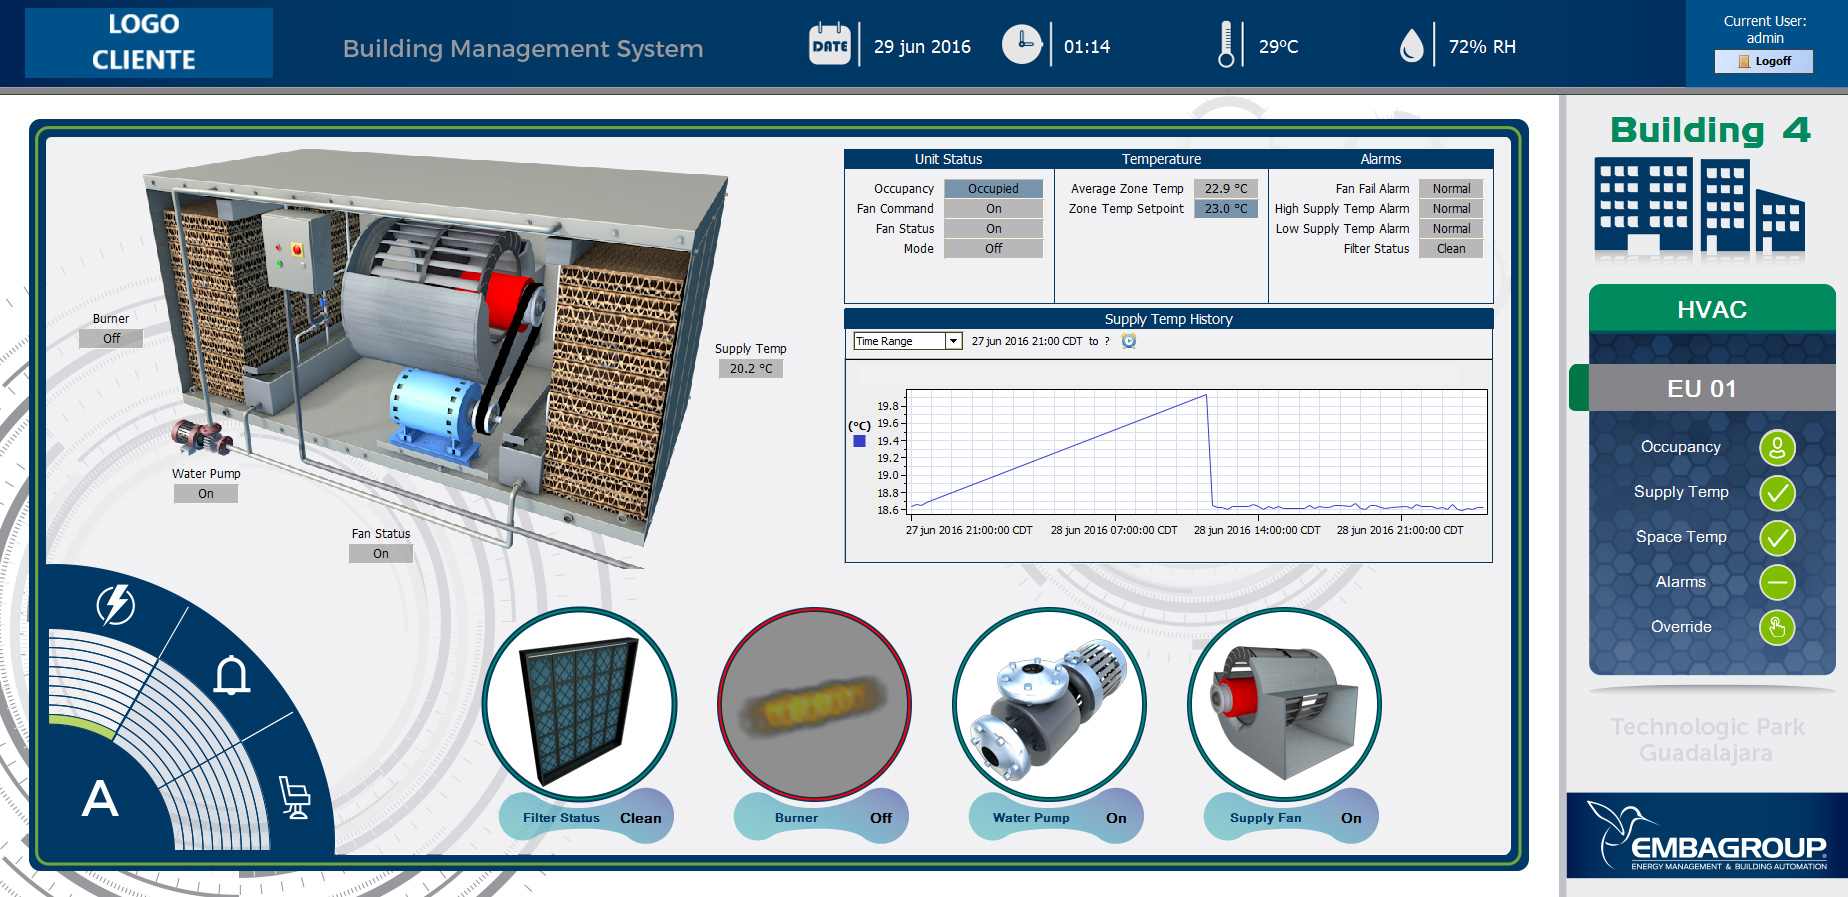
Task: Click the Space Temp checkmark icon
Action: (1777, 538)
